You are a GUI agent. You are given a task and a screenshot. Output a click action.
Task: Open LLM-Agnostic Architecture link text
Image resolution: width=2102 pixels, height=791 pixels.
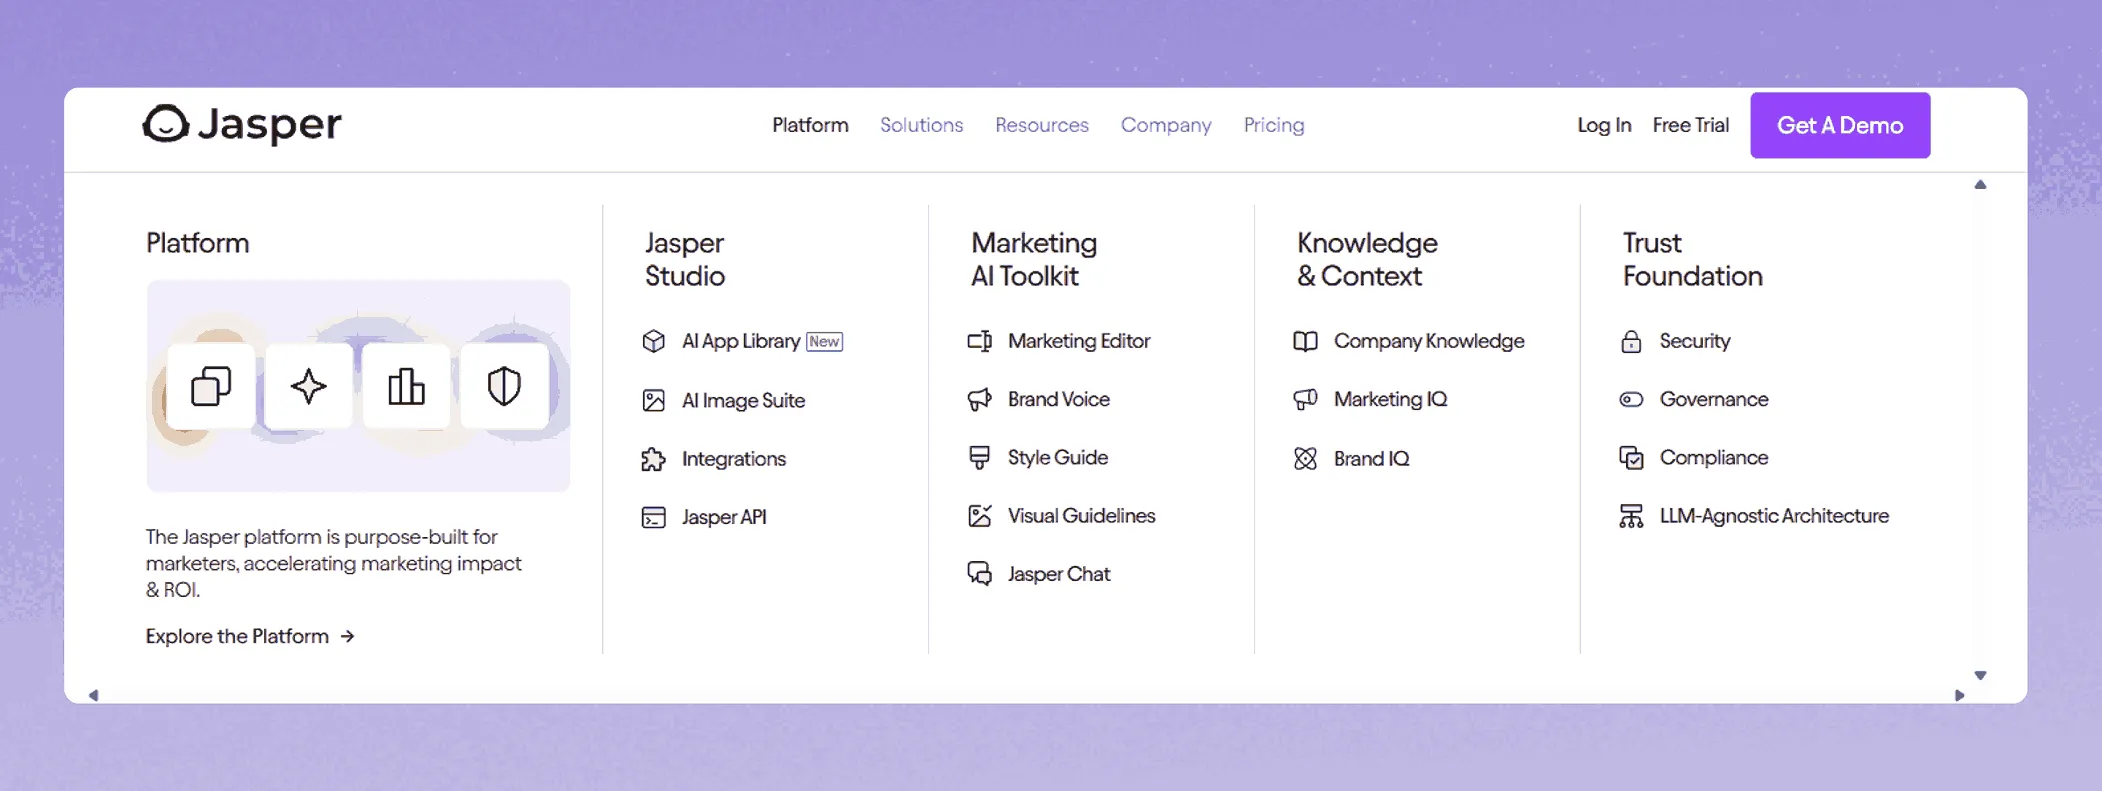(x=1774, y=516)
